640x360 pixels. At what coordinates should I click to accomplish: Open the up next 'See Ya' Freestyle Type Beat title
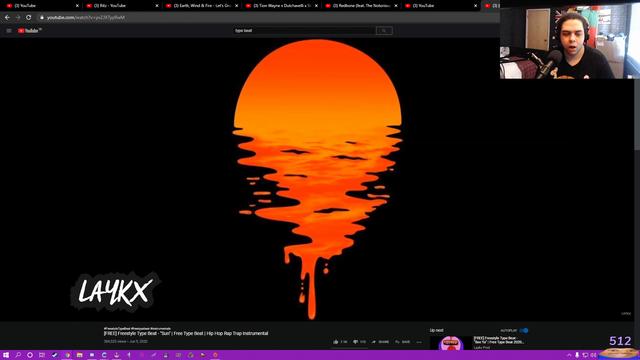pyautogui.click(x=499, y=340)
